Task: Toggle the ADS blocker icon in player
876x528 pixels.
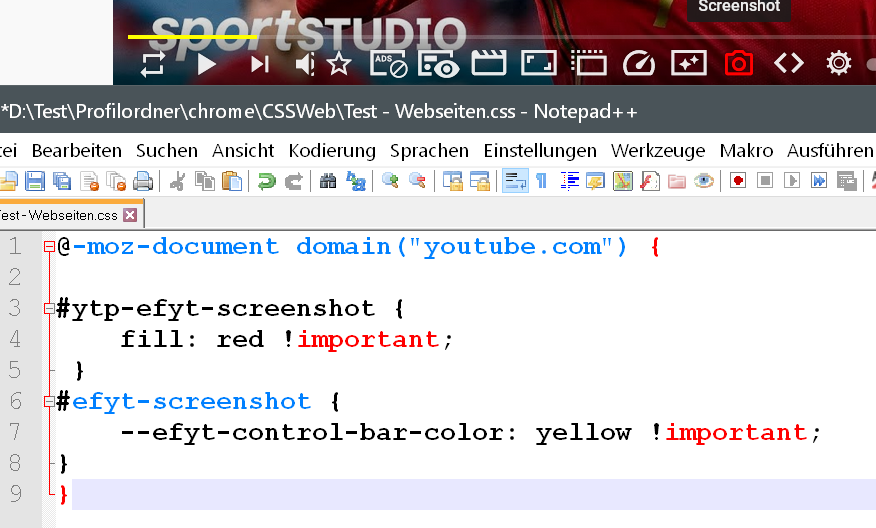Action: click(x=389, y=64)
